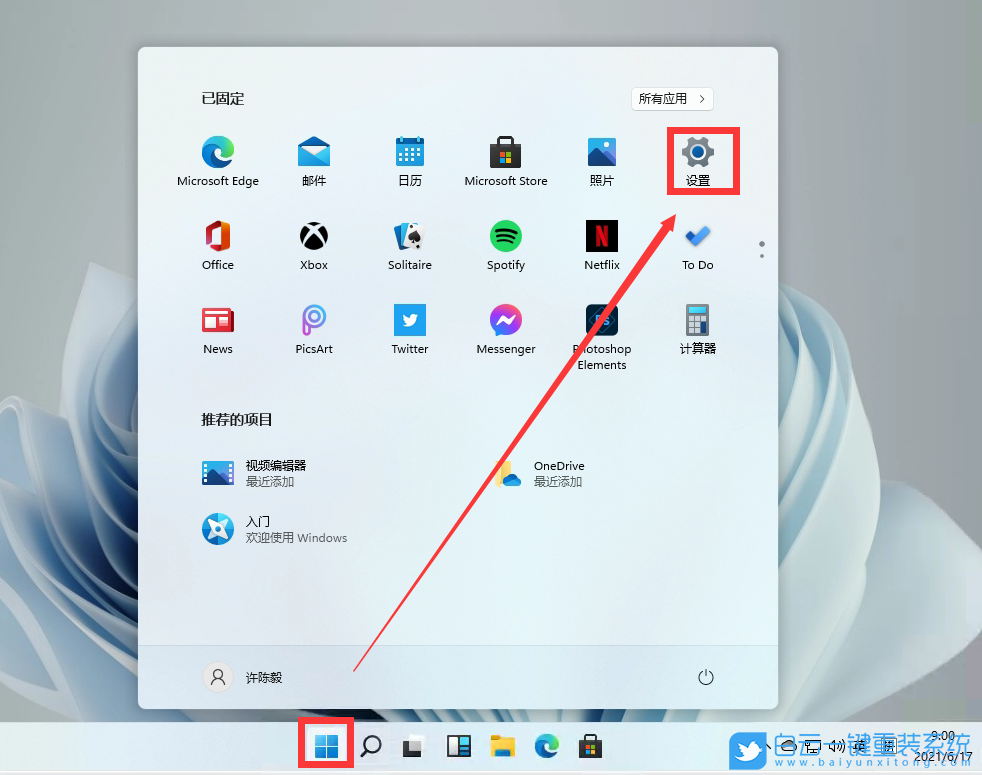Launch PicsArt from pinned apps
982x775 pixels.
313,323
